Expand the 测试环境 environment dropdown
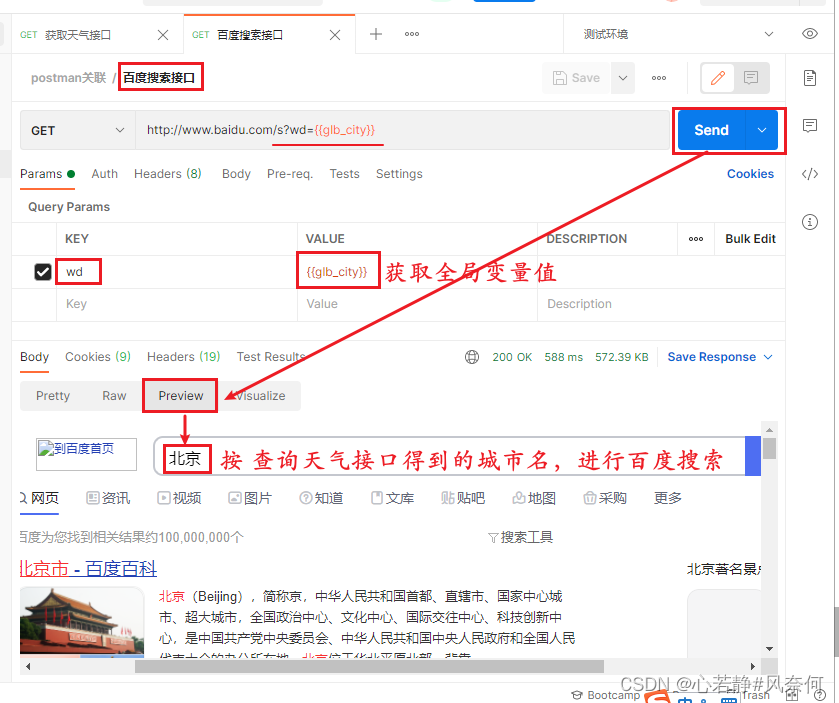Viewport: 839px width, 703px height. pos(769,34)
